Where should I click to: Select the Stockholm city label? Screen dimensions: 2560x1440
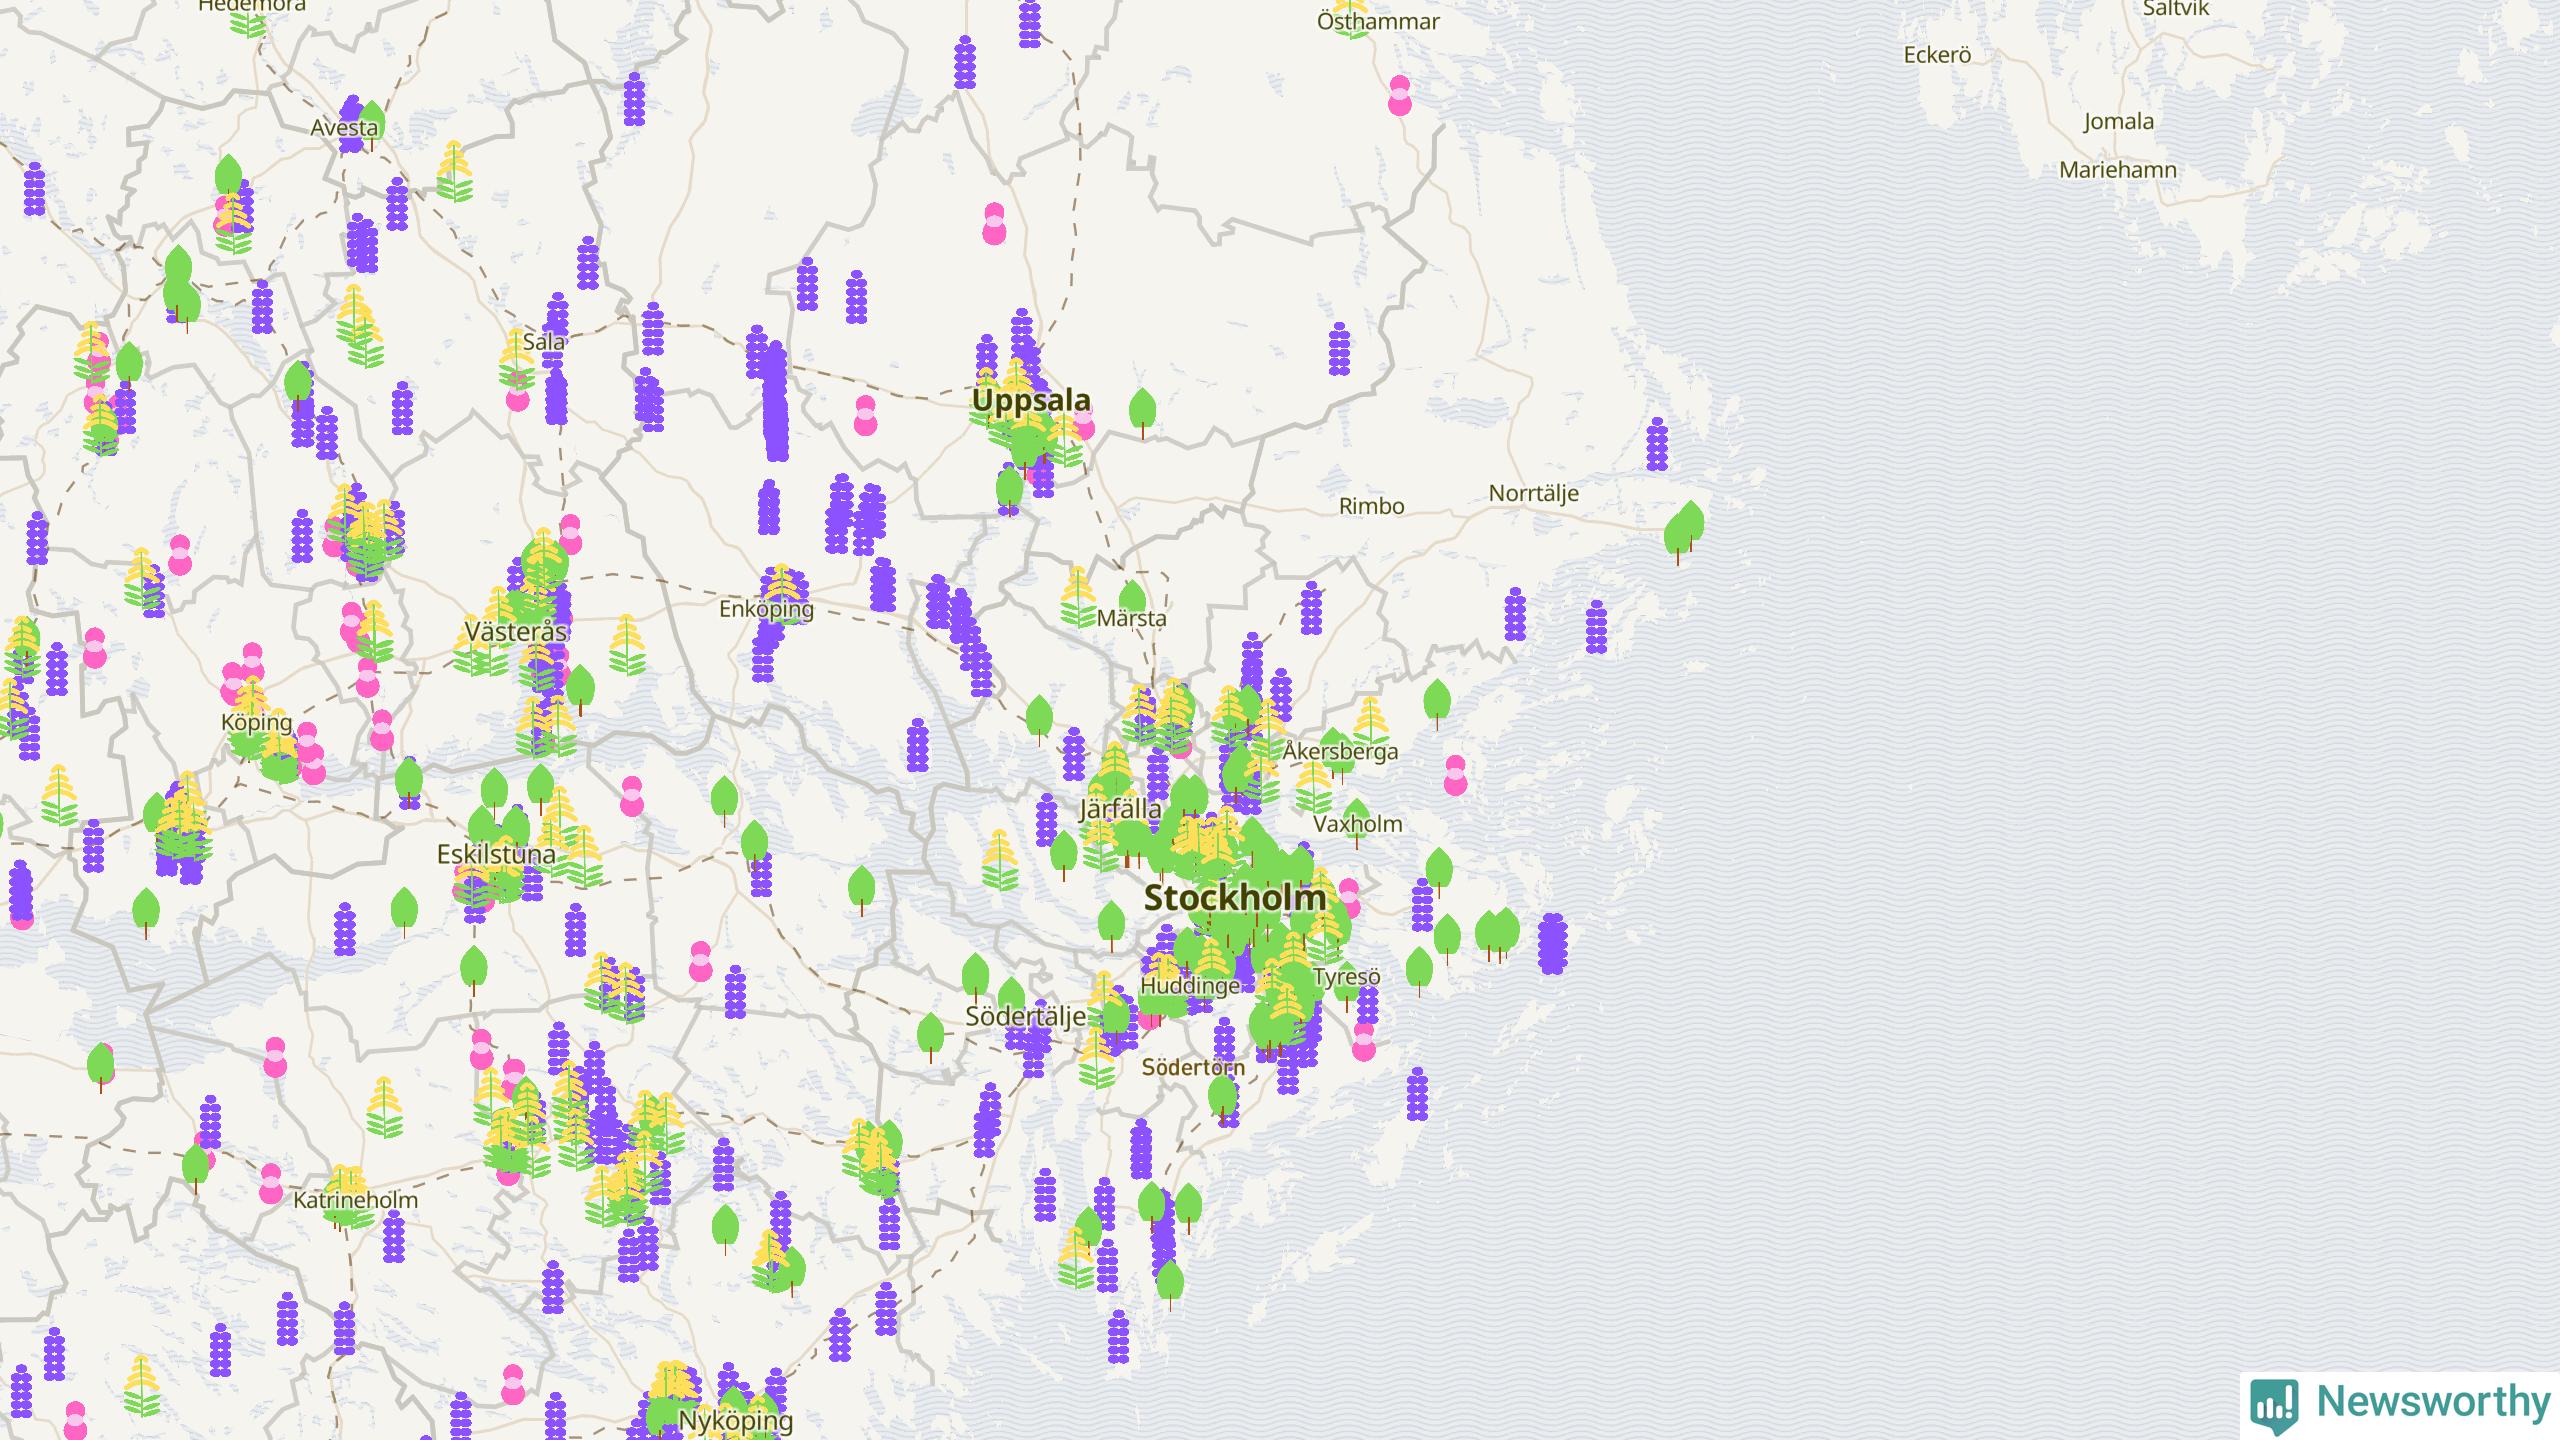(x=1235, y=898)
